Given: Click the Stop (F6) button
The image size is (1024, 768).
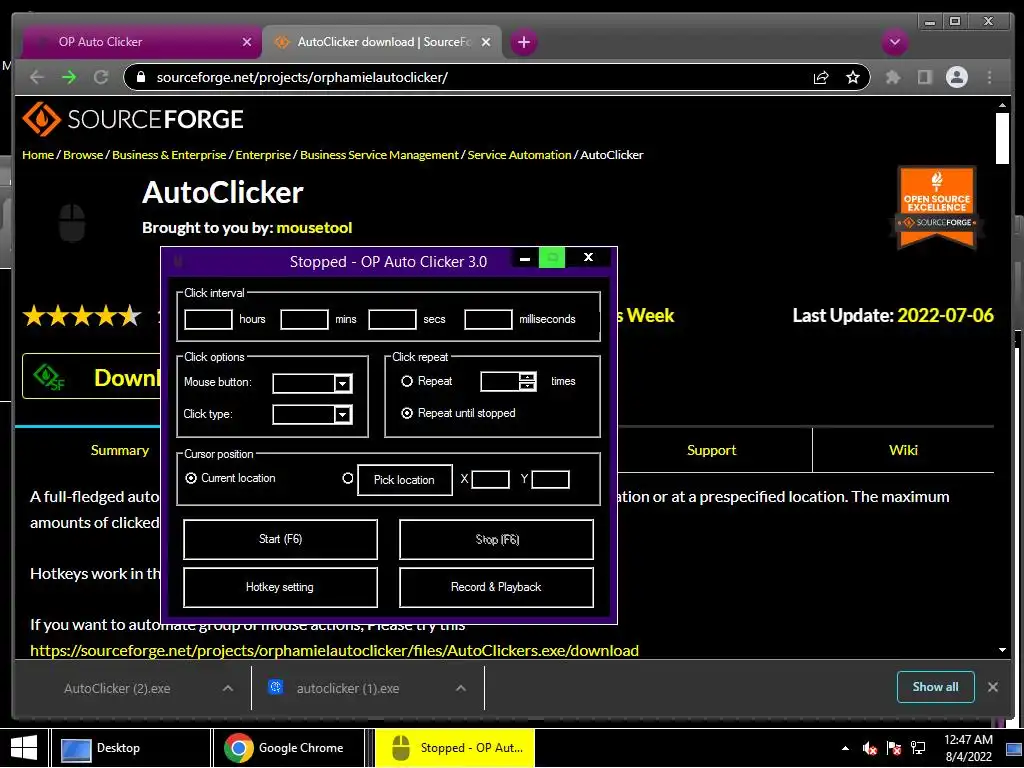Looking at the screenshot, I should click(496, 539).
